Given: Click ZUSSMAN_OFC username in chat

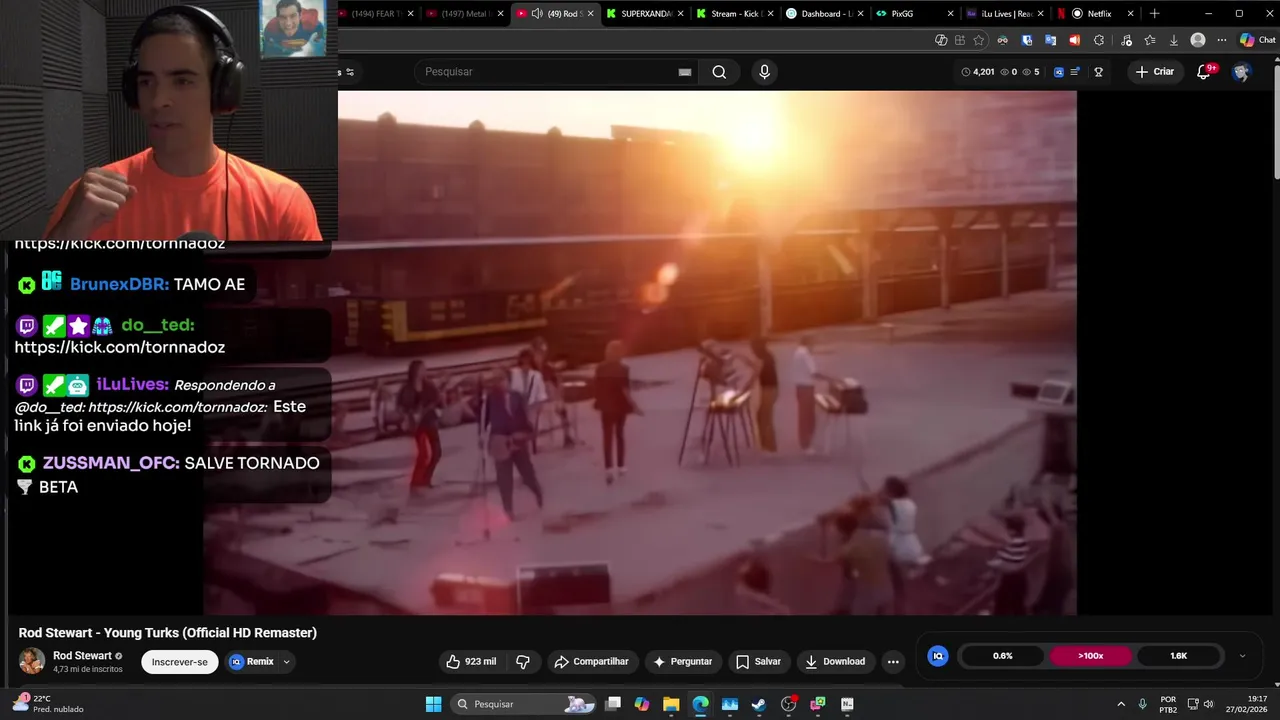Looking at the screenshot, I should (111, 463).
